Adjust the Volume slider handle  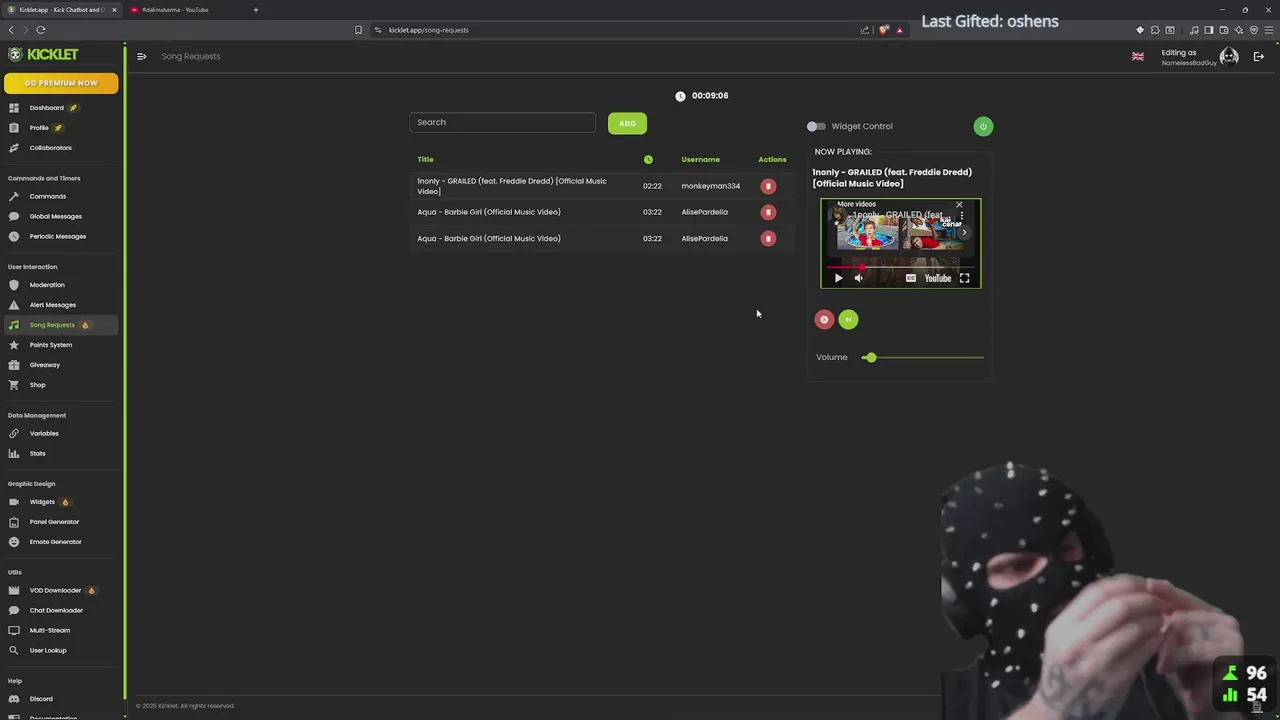coord(870,357)
